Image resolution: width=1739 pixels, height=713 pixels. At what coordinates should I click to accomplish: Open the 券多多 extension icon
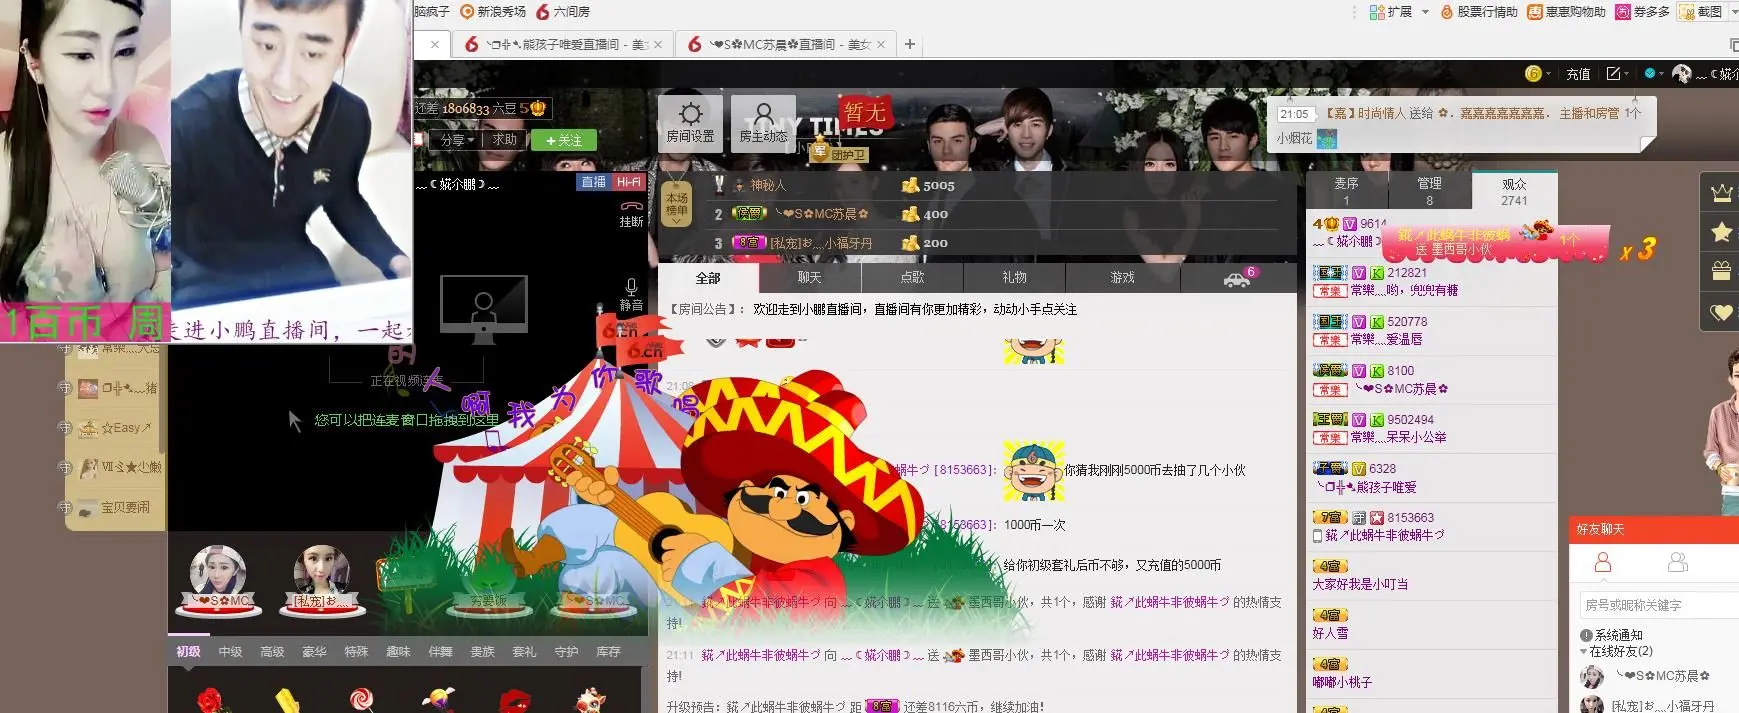(1642, 12)
